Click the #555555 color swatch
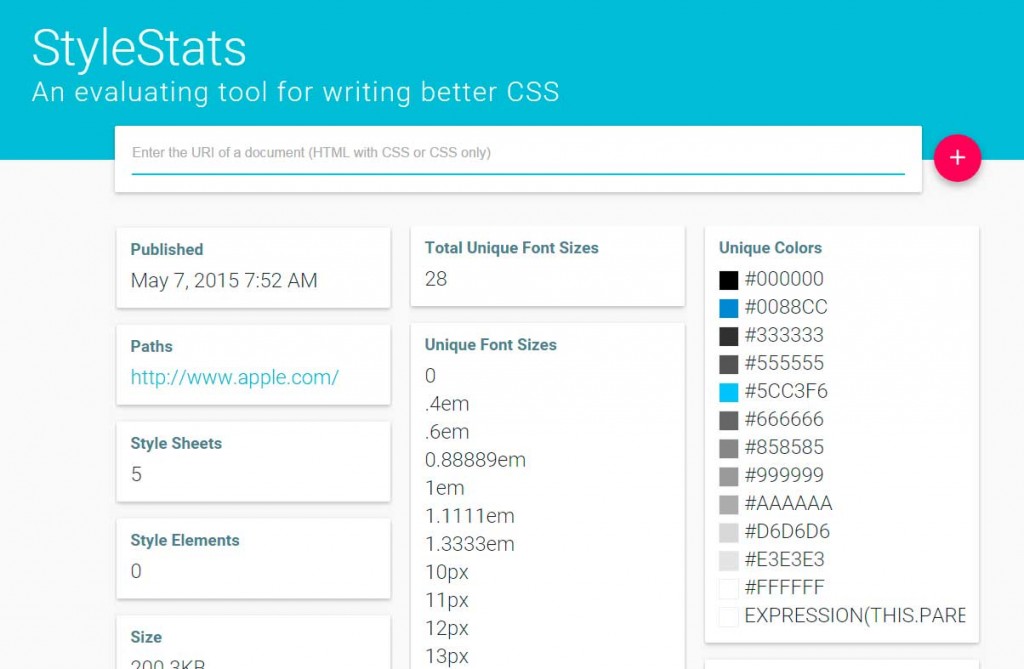The width and height of the screenshot is (1024, 669). click(x=729, y=364)
